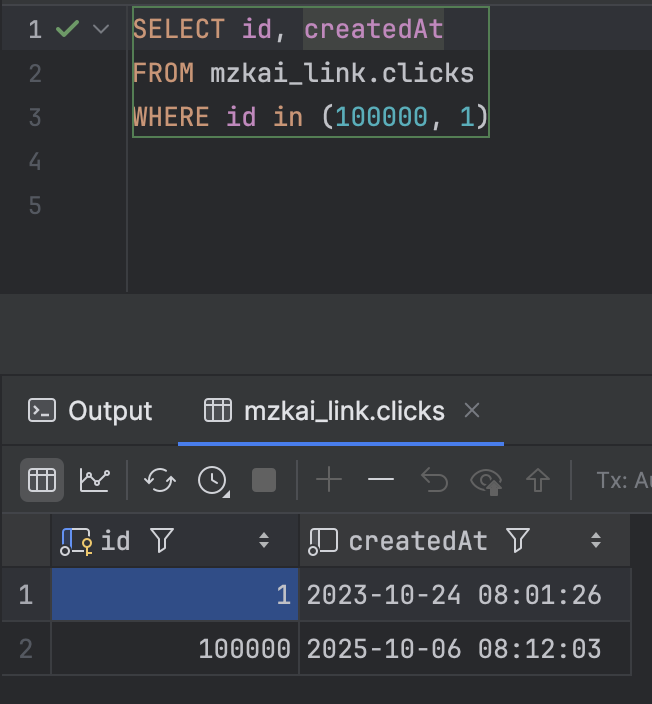This screenshot has height=704, width=652.
Task: Open the Tx transaction mode selector
Action: tap(624, 481)
